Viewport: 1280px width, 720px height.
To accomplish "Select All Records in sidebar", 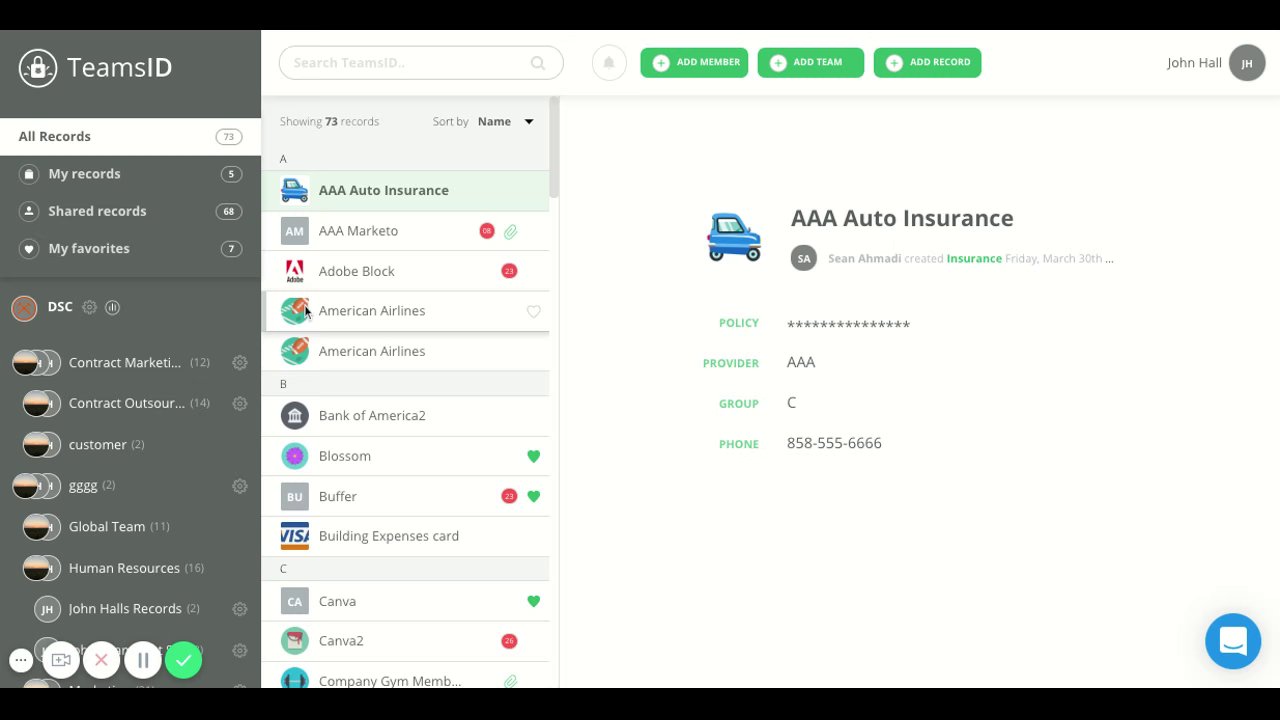I will pyautogui.click(x=130, y=137).
